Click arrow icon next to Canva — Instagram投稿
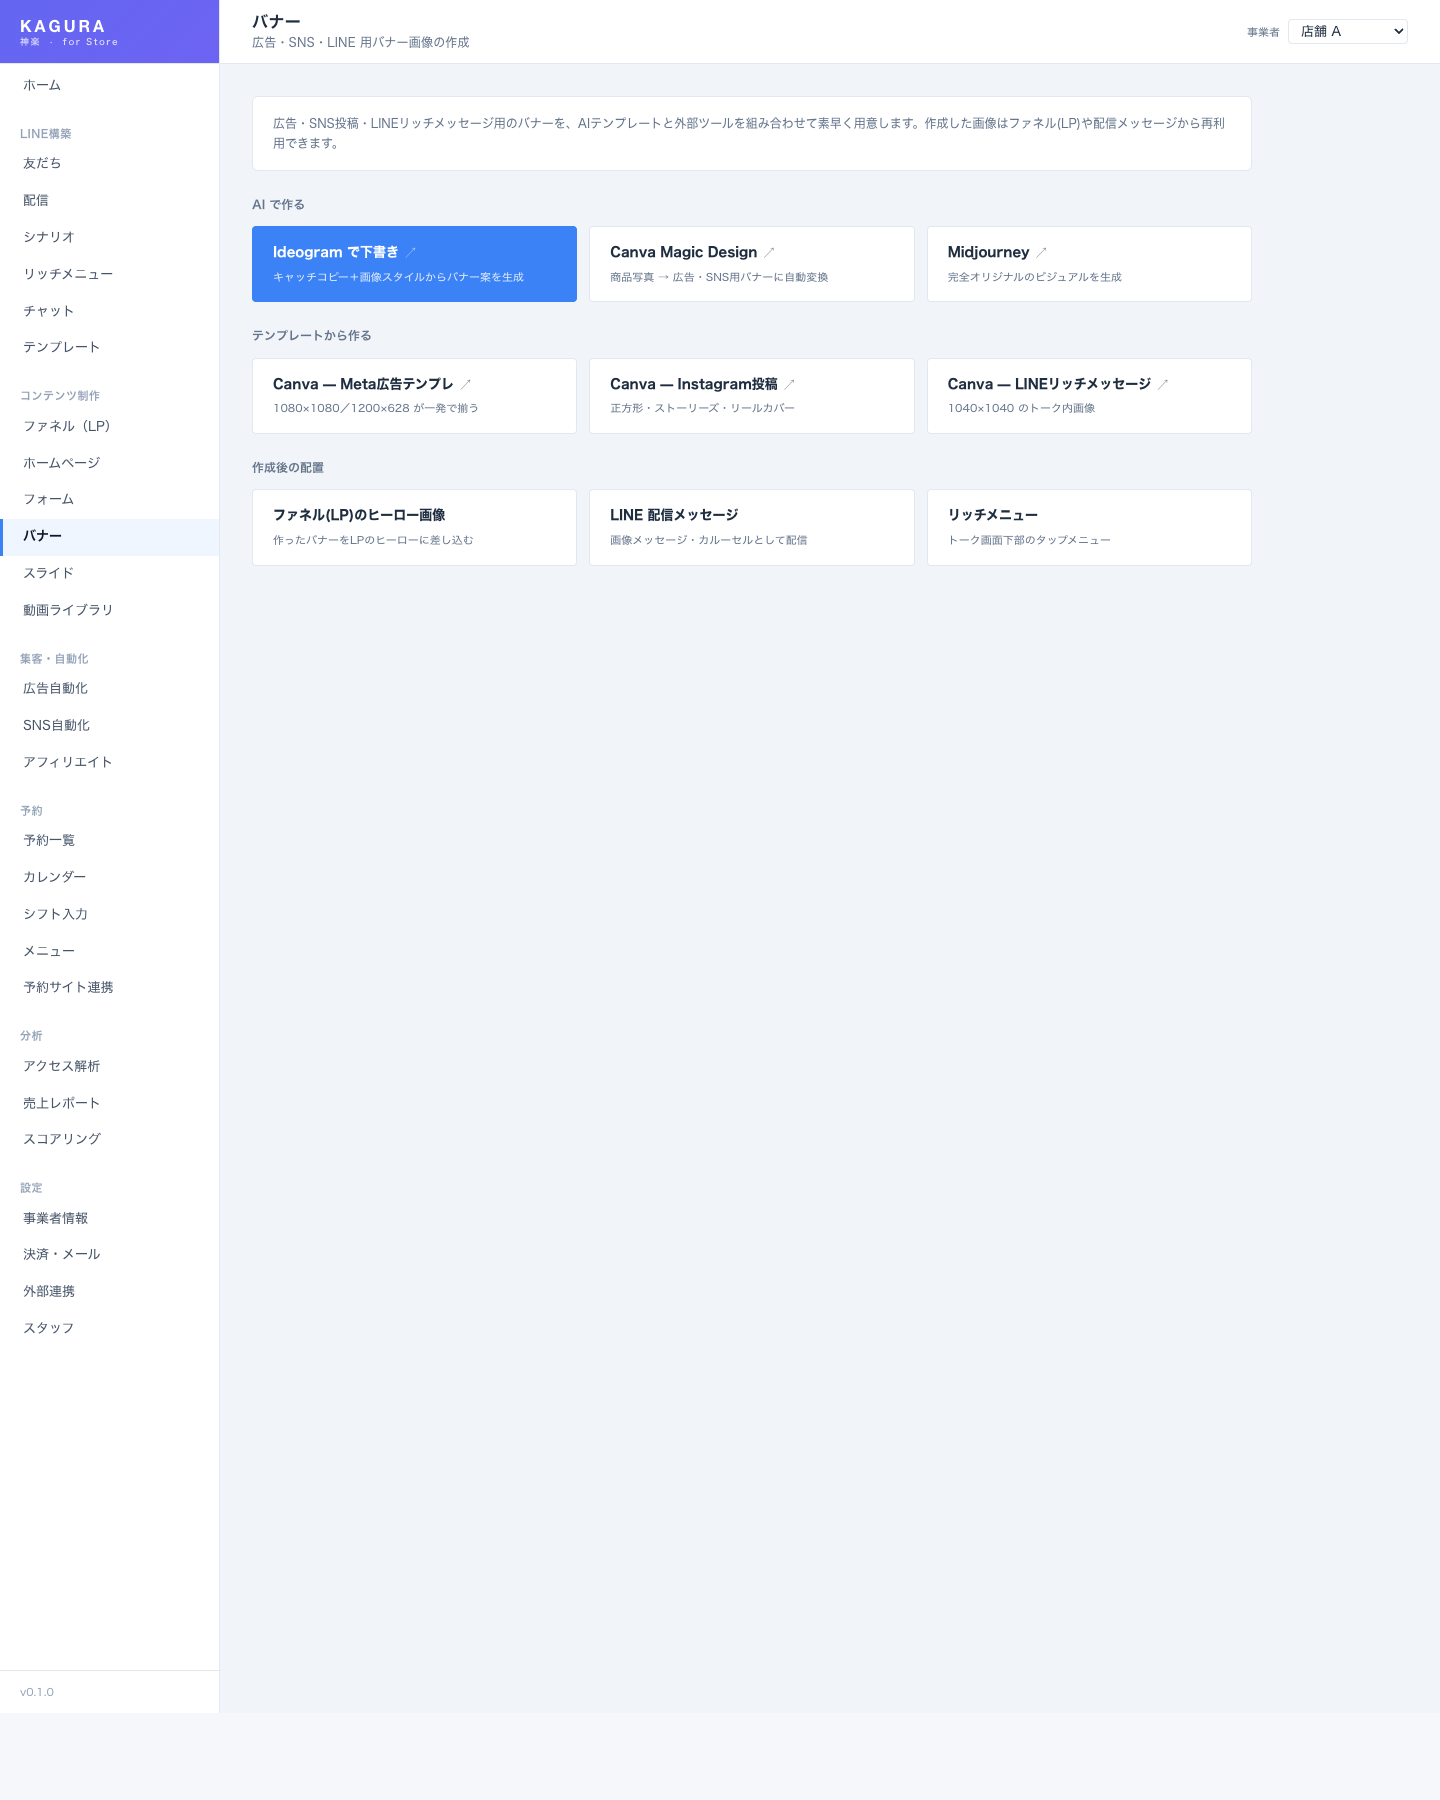This screenshot has height=1800, width=1440. point(789,384)
